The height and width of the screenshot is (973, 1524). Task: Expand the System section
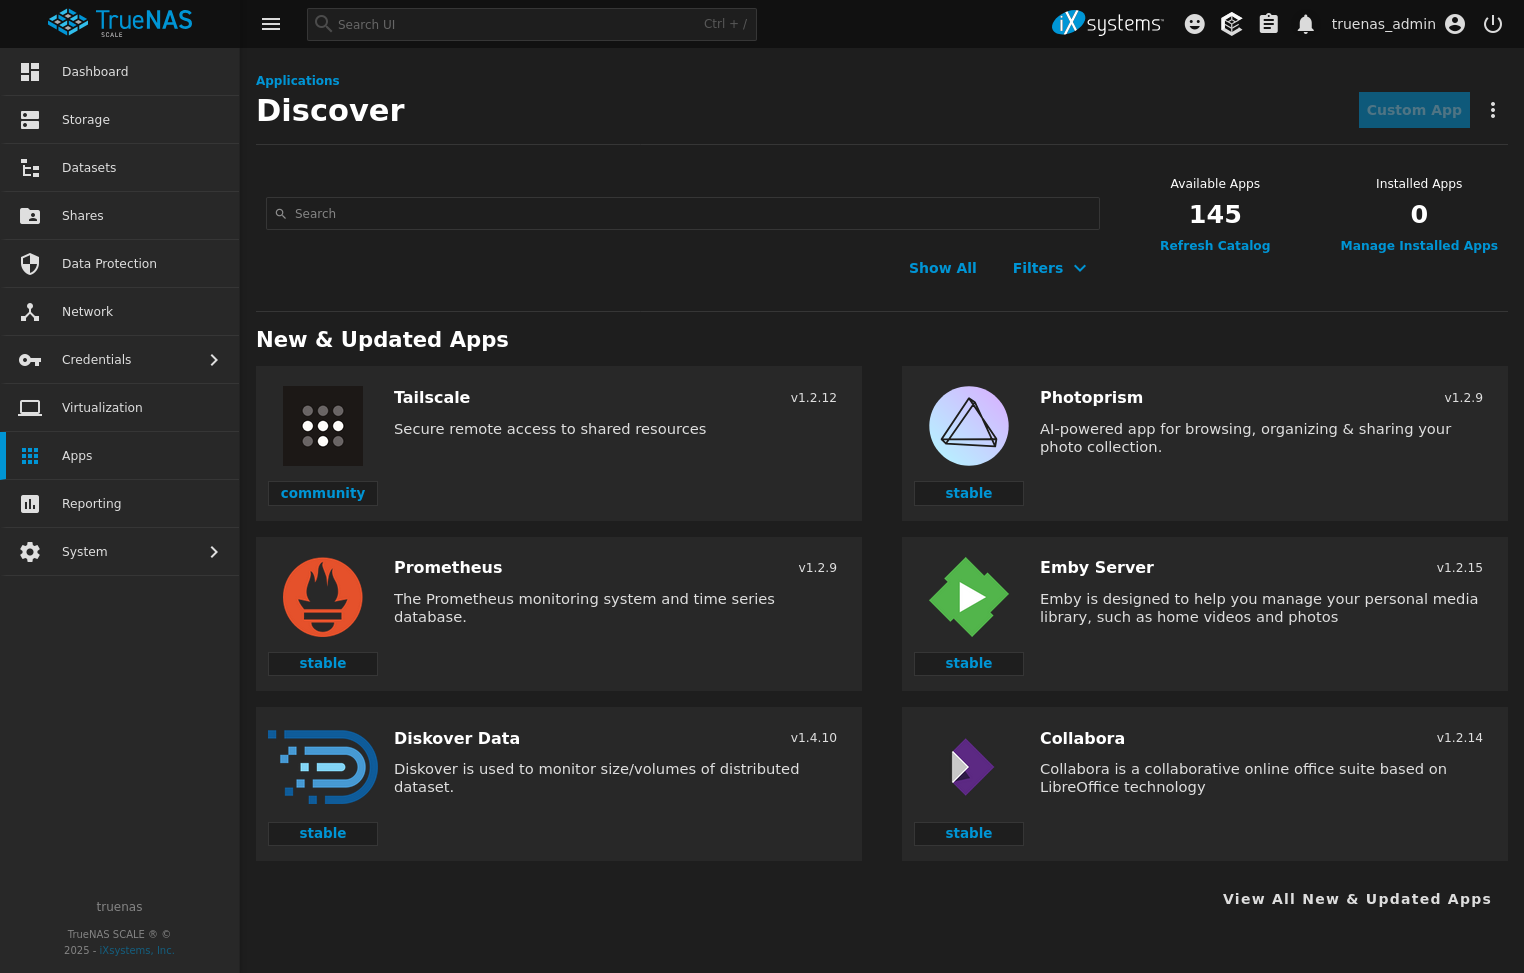click(x=213, y=551)
